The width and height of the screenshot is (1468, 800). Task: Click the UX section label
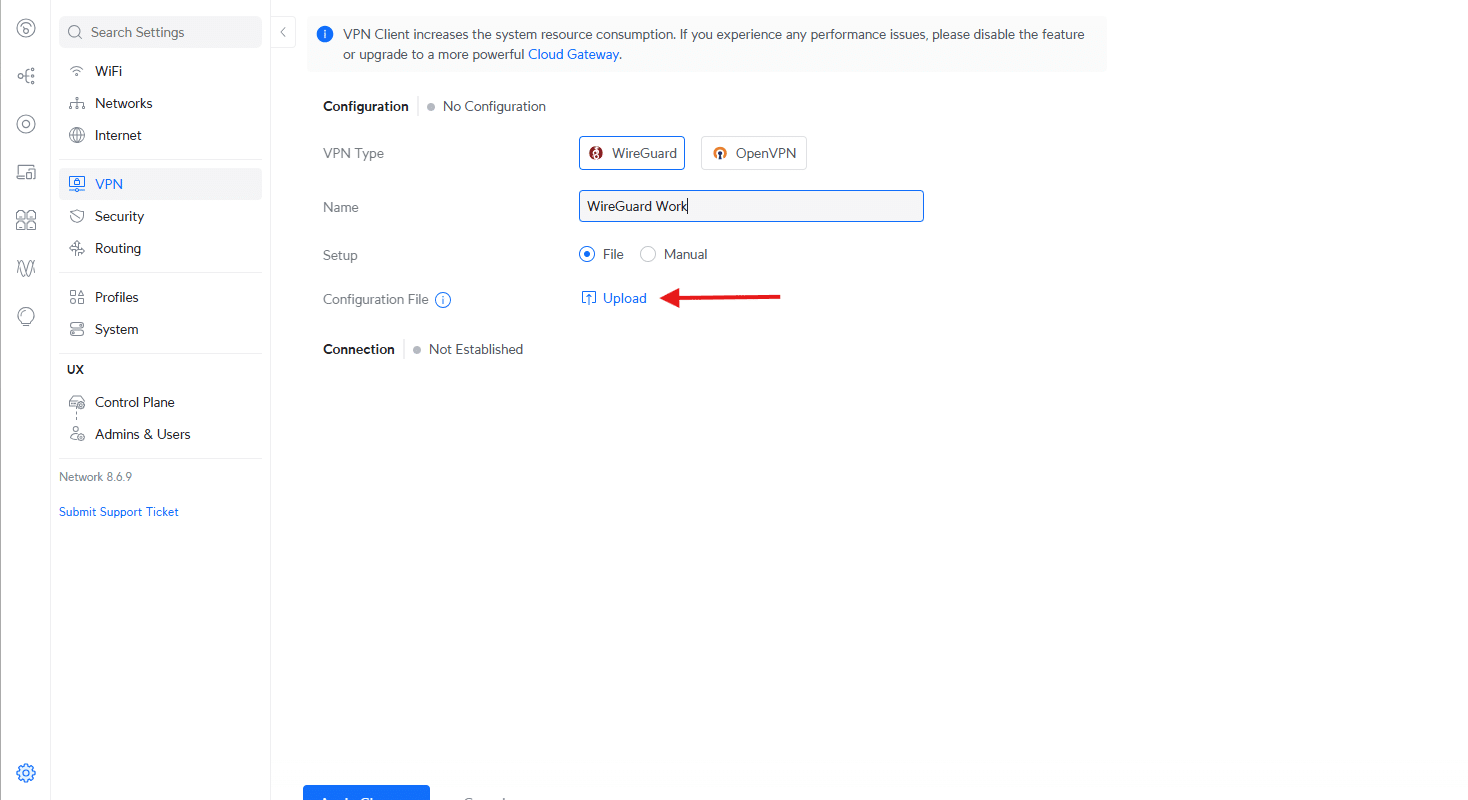[x=75, y=369]
